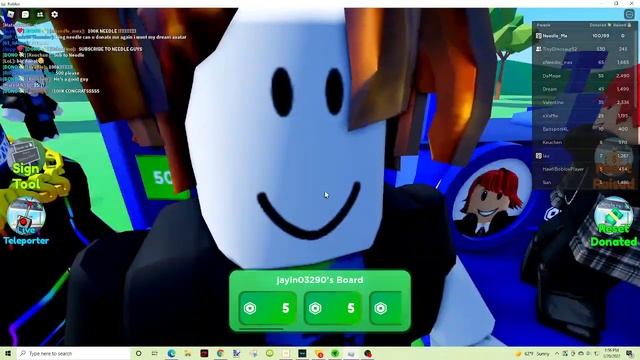640x360 pixels.
Task: Select Dream row in leaderboard
Action: click(584, 89)
